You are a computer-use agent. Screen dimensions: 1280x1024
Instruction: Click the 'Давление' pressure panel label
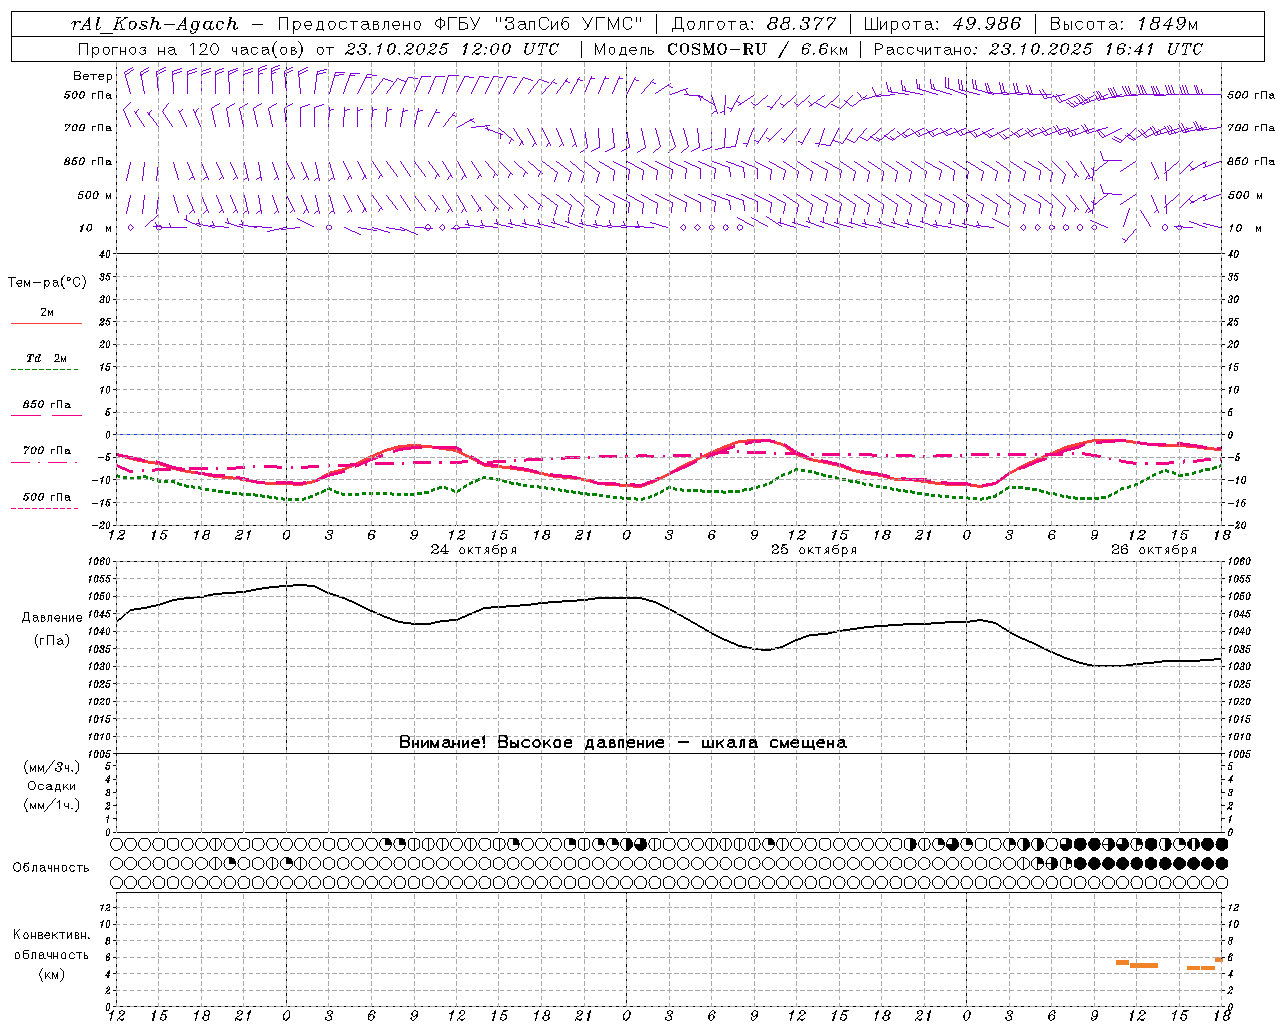click(x=52, y=618)
